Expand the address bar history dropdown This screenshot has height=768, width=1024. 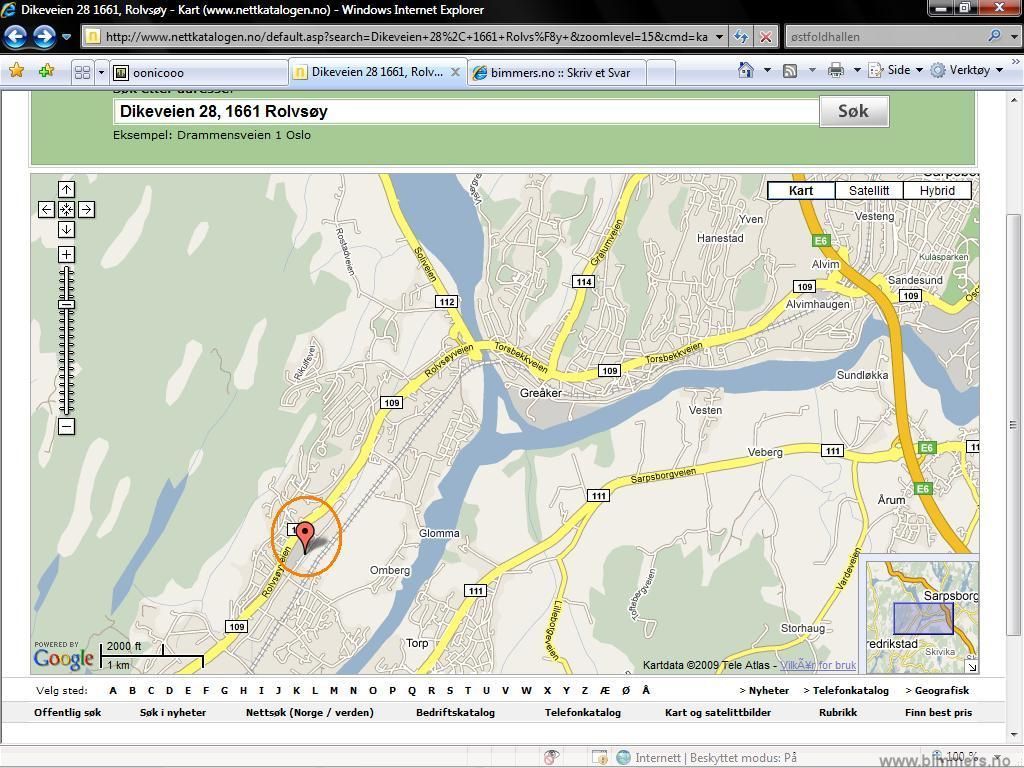coord(719,37)
